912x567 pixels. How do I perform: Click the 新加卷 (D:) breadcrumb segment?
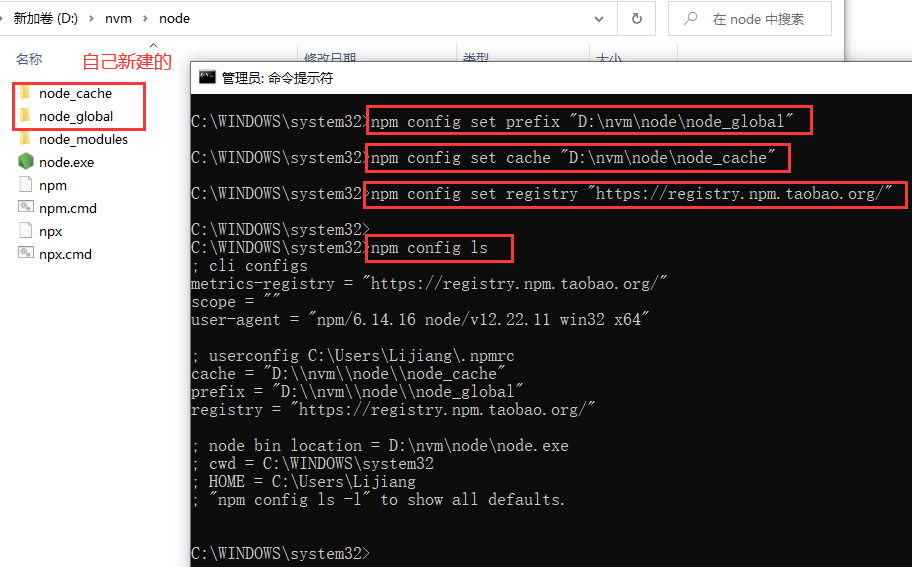click(45, 19)
